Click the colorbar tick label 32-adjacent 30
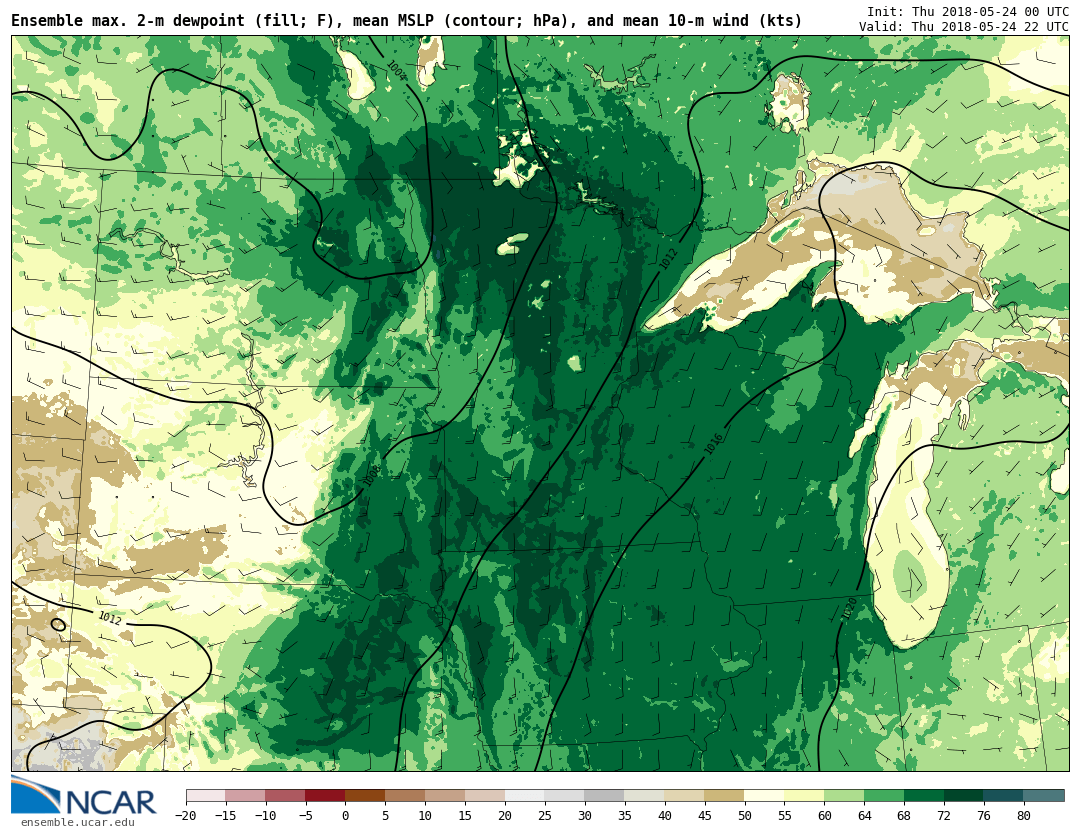 (x=585, y=815)
